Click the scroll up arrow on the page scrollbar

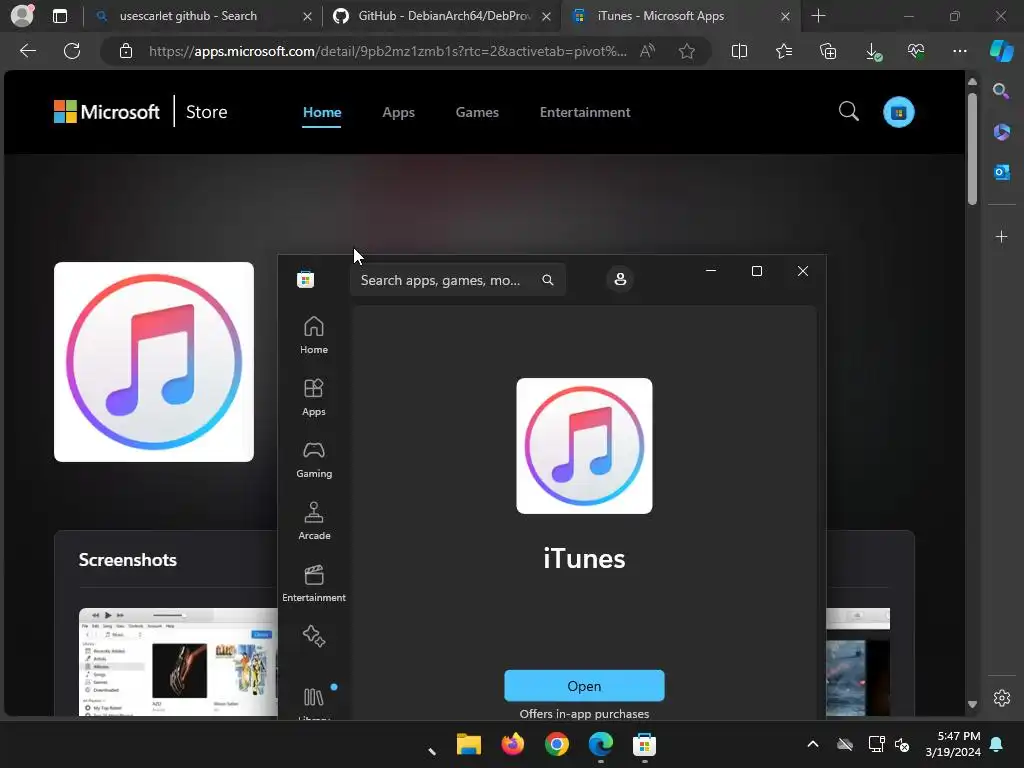point(972,82)
